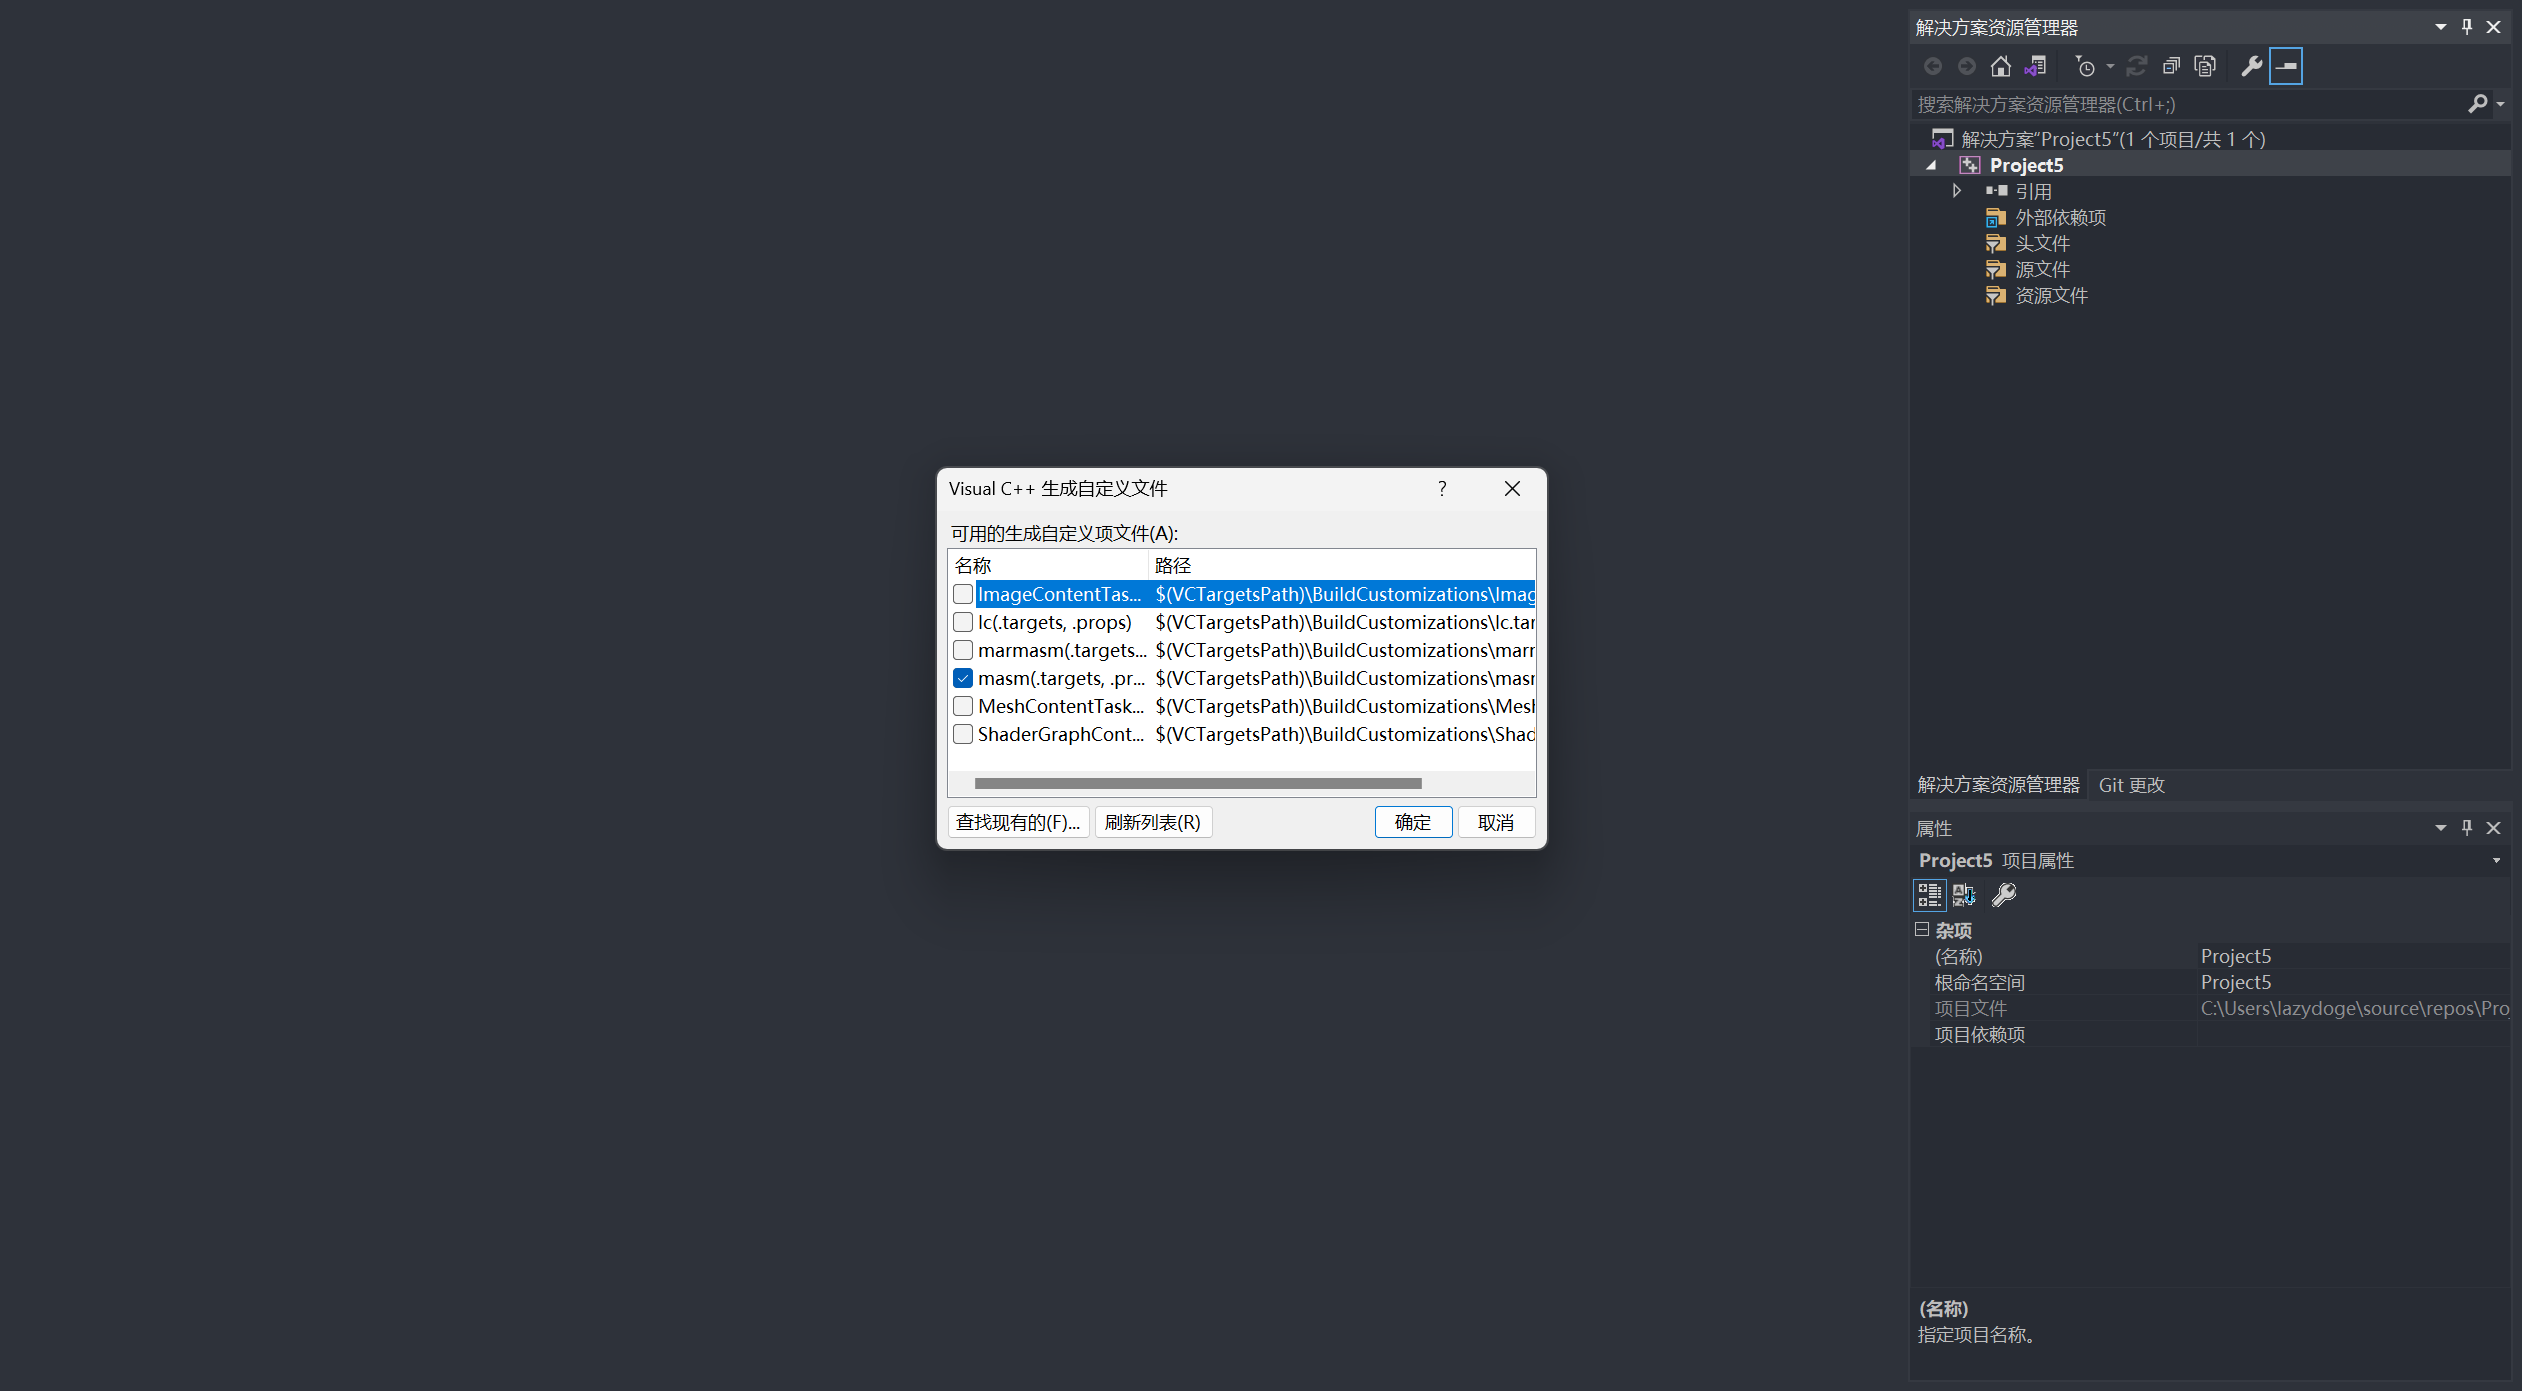Open the Project5 项目属性 dropdown
This screenshot has height=1391, width=2522.
2496,861
